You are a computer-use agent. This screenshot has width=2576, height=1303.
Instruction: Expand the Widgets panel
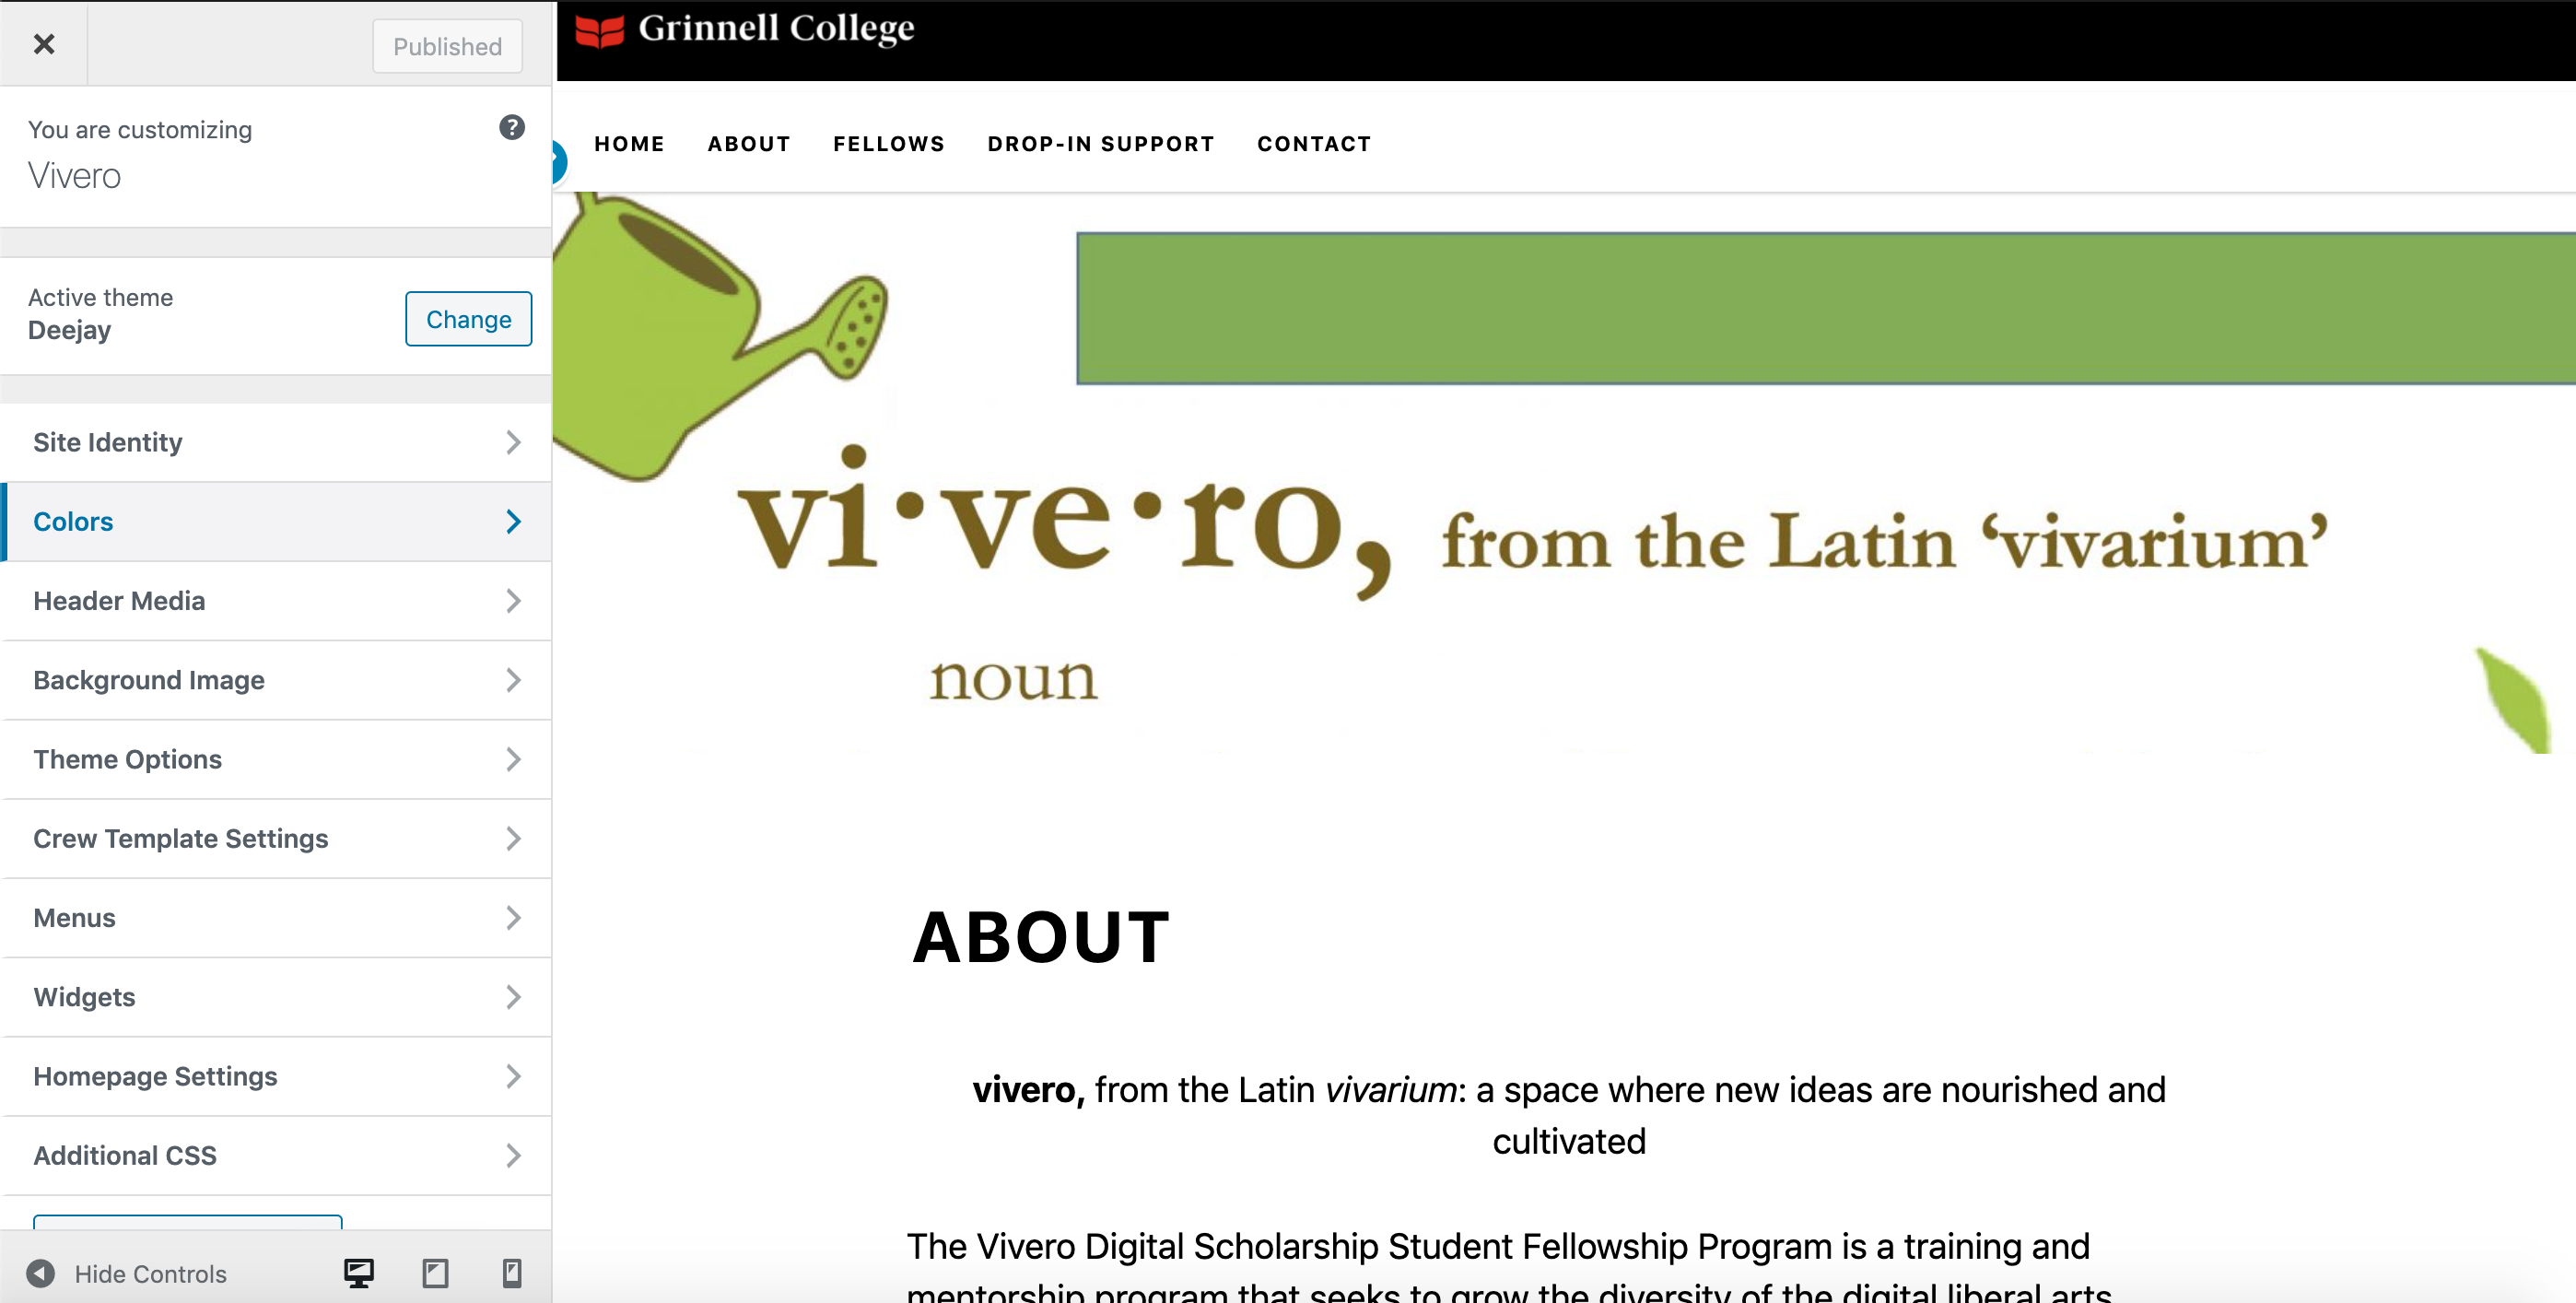pyautogui.click(x=274, y=997)
